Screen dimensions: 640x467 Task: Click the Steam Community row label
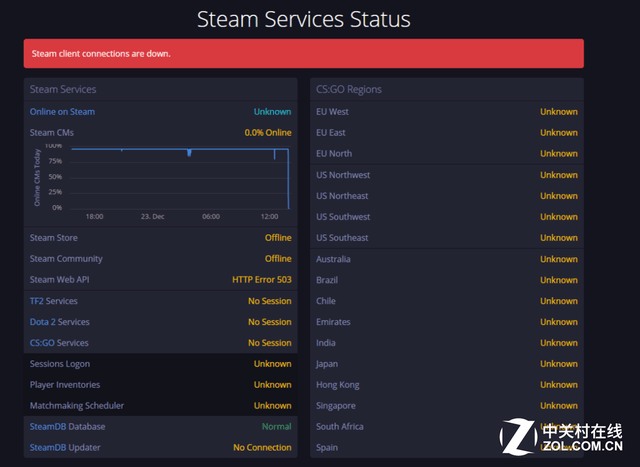pos(66,258)
